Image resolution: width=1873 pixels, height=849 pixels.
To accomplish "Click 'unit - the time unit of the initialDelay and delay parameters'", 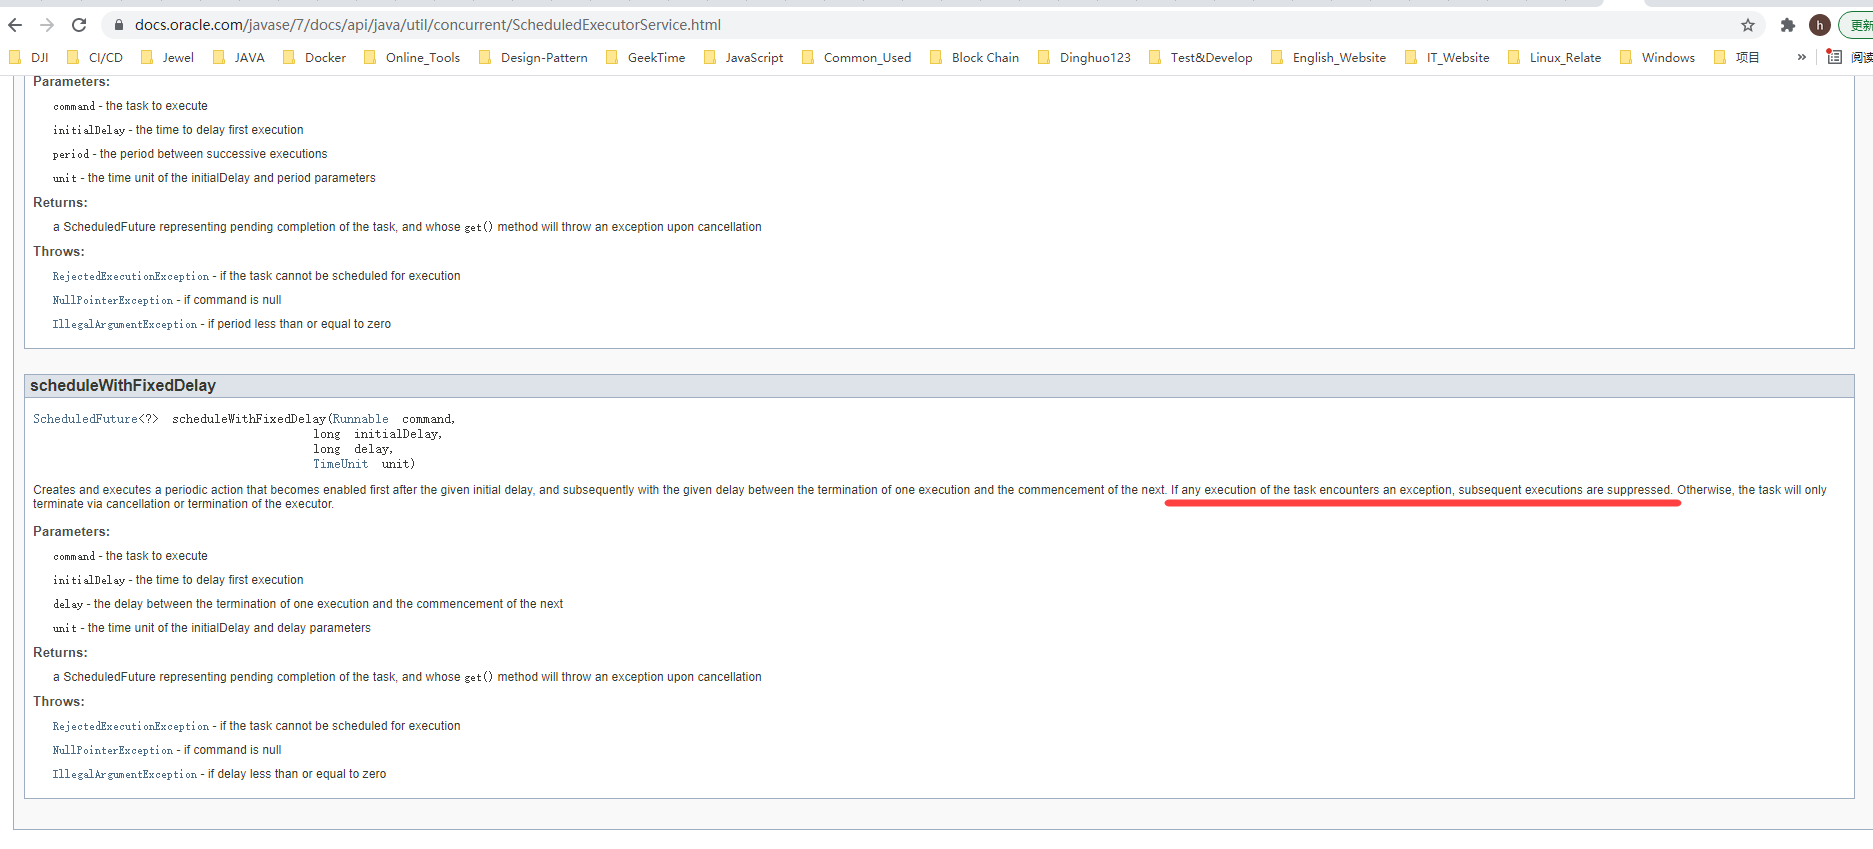I will [212, 628].
